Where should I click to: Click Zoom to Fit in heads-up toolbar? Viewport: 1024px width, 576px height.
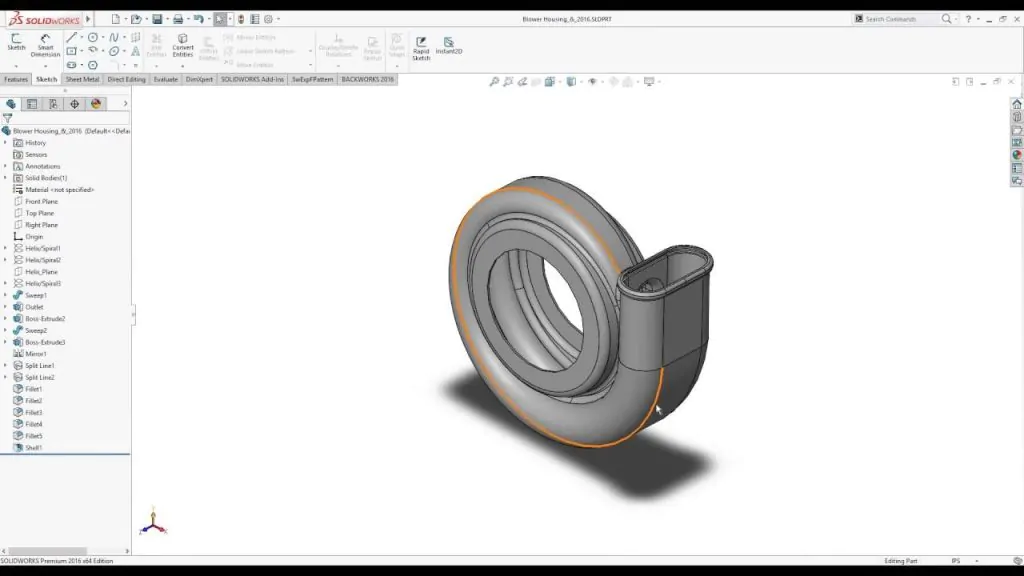pos(494,82)
